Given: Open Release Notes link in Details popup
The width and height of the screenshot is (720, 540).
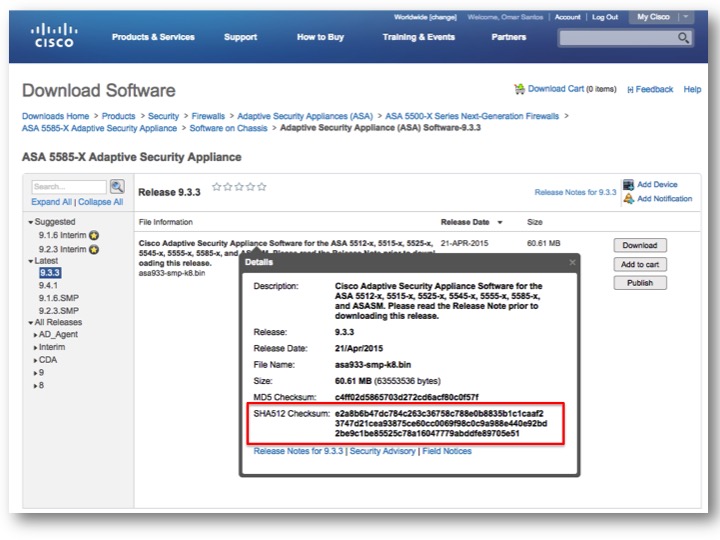Looking at the screenshot, I should [x=298, y=451].
